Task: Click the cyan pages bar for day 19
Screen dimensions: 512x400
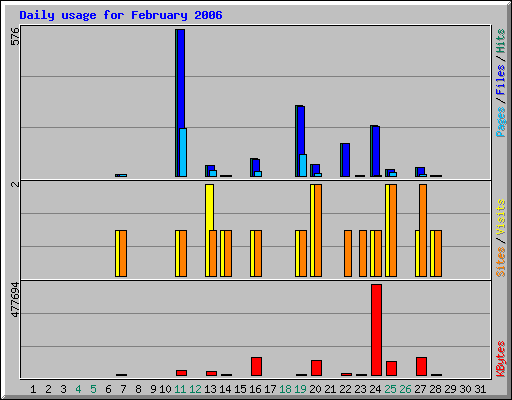Action: pyautogui.click(x=303, y=165)
